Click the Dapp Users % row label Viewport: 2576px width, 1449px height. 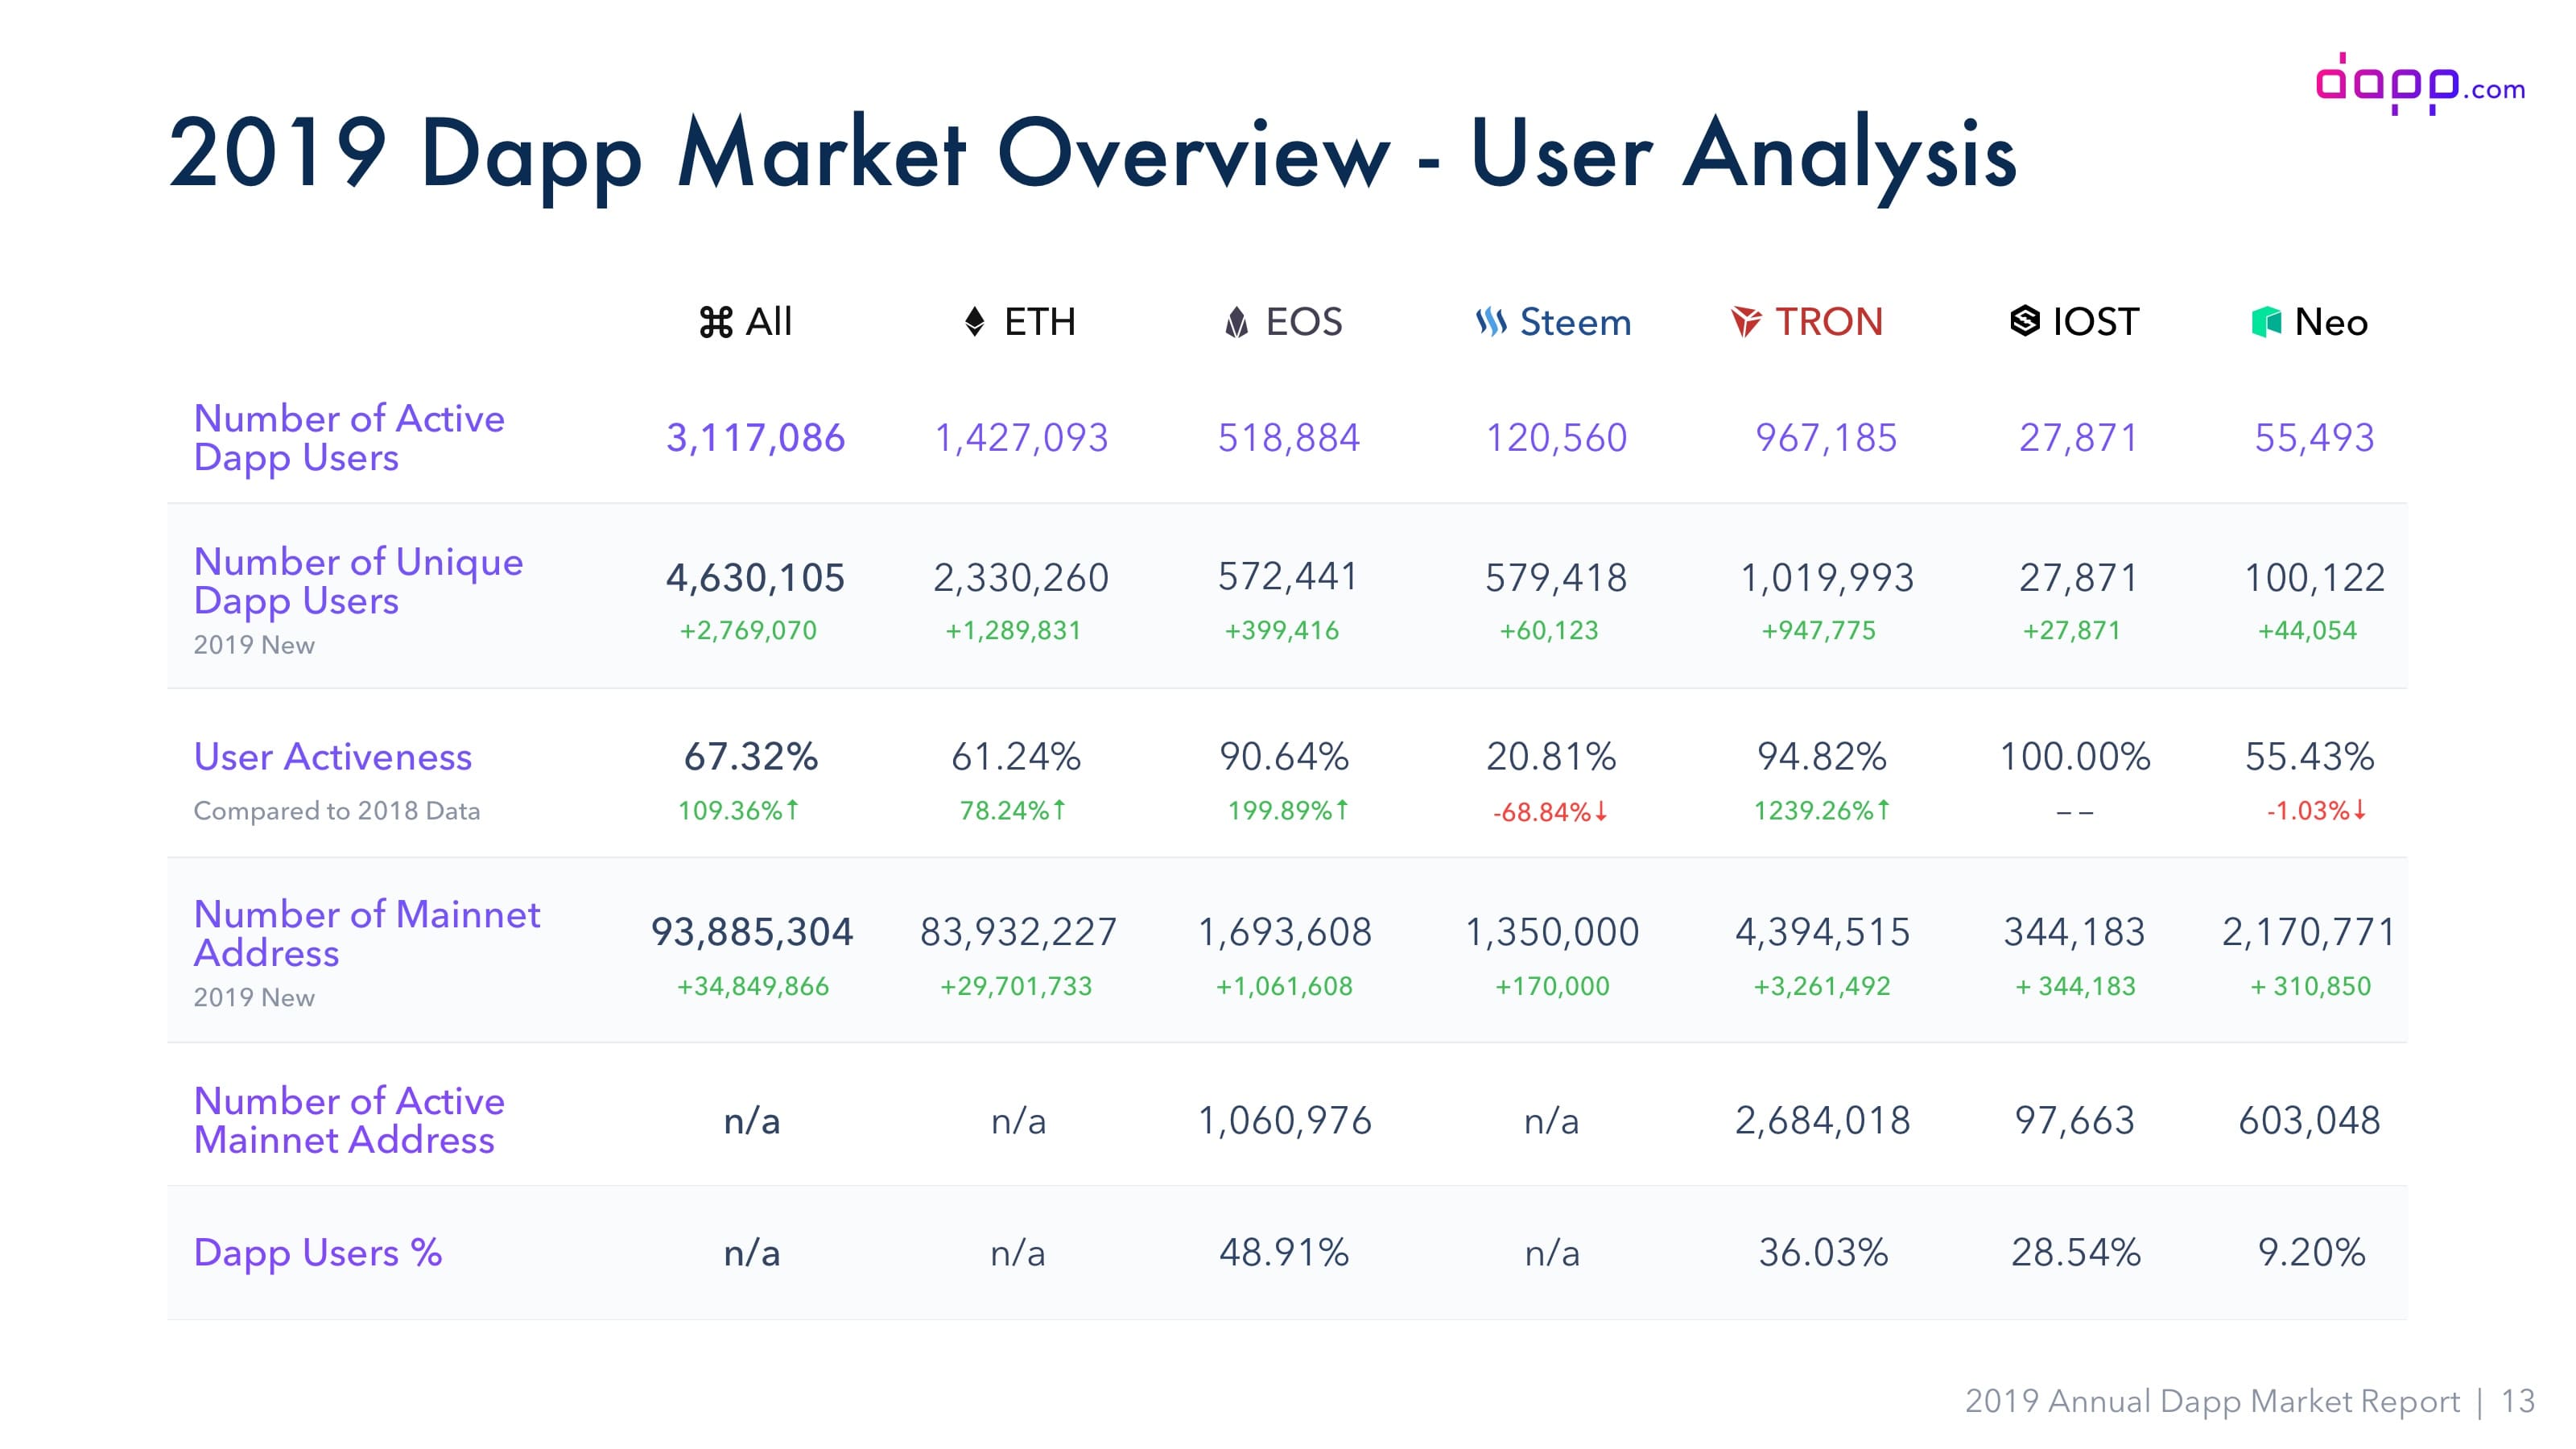[x=317, y=1252]
